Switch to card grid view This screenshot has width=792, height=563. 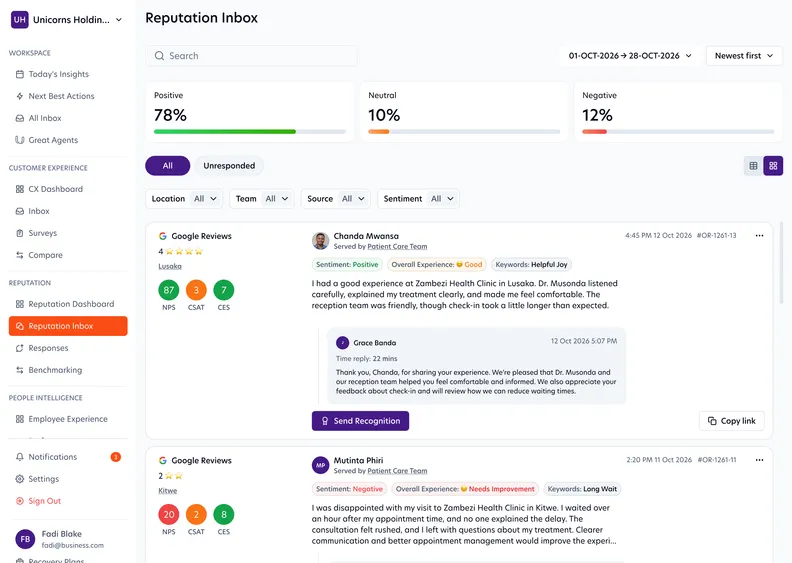click(773, 166)
